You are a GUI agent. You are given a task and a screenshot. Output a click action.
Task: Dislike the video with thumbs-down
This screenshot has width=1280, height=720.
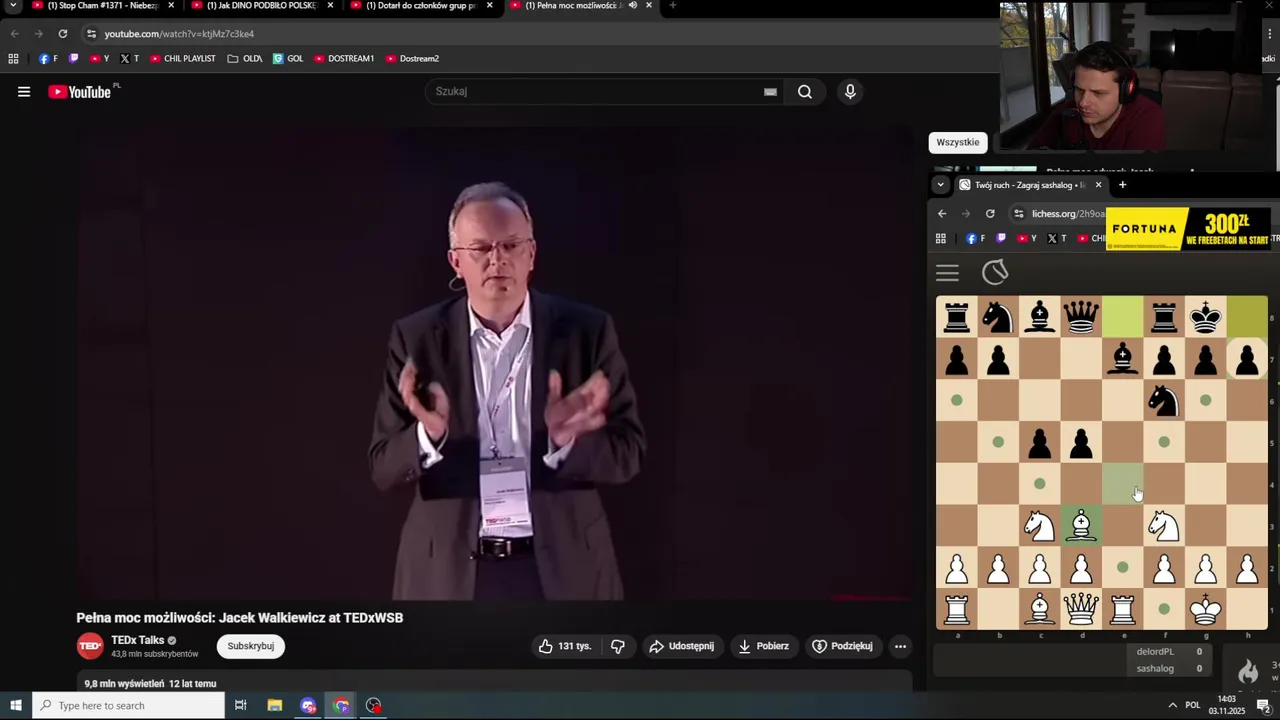618,646
